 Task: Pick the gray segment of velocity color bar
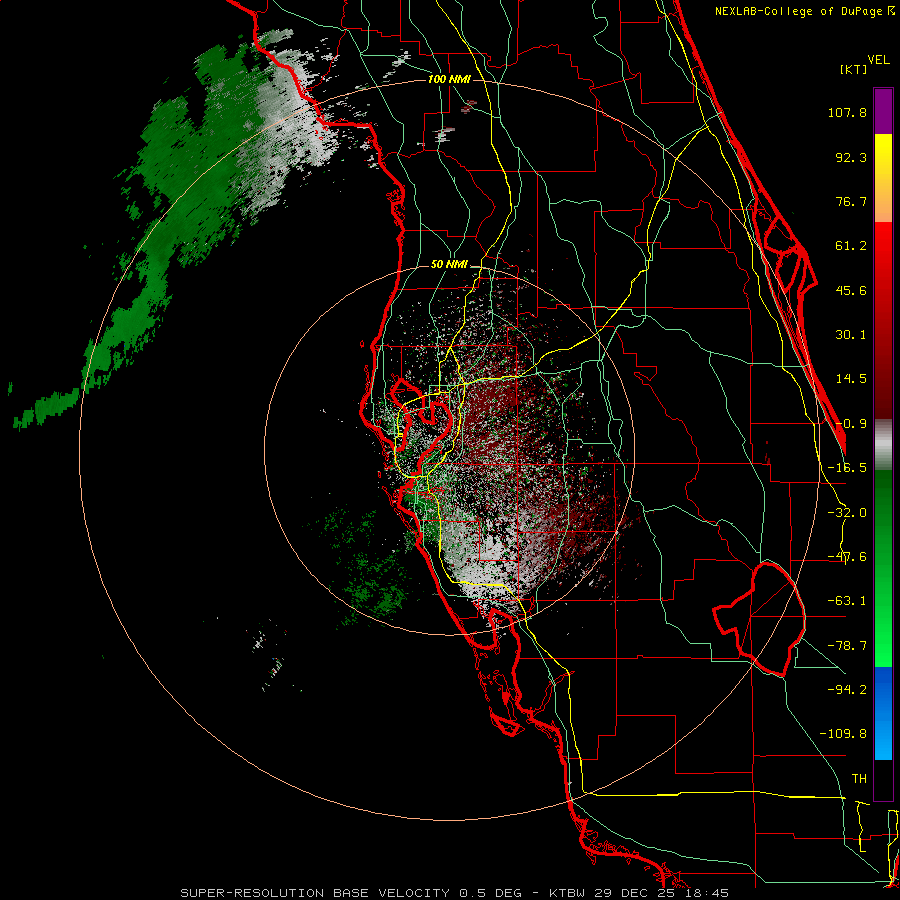[x=883, y=445]
